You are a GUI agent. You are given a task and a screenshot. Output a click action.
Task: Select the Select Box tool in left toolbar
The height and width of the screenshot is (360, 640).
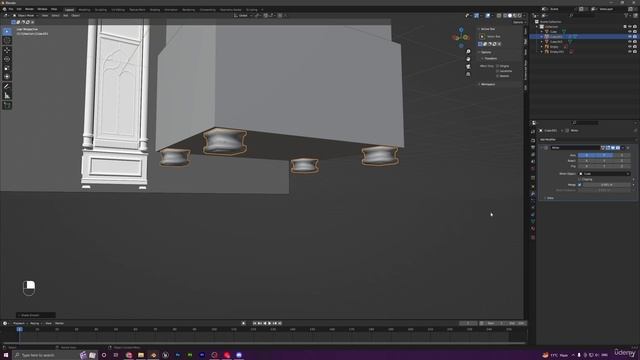(7, 31)
